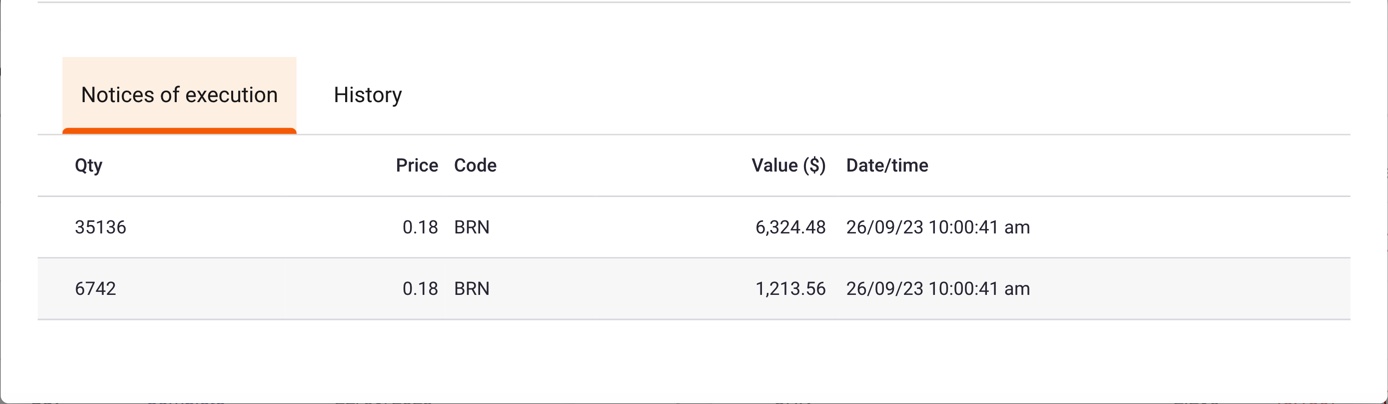The width and height of the screenshot is (1388, 404).
Task: Click the Code column header
Action: tap(475, 166)
